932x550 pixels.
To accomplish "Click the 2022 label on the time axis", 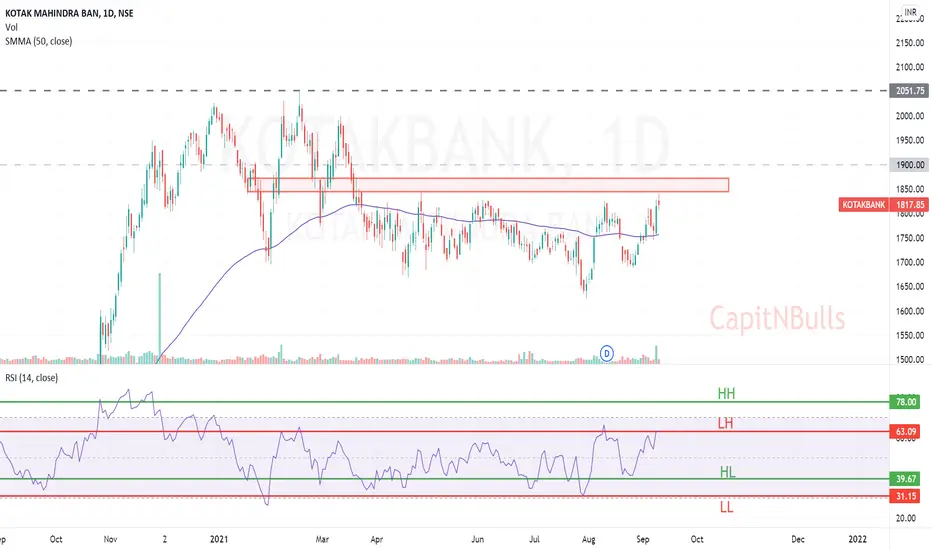I will coord(857,539).
